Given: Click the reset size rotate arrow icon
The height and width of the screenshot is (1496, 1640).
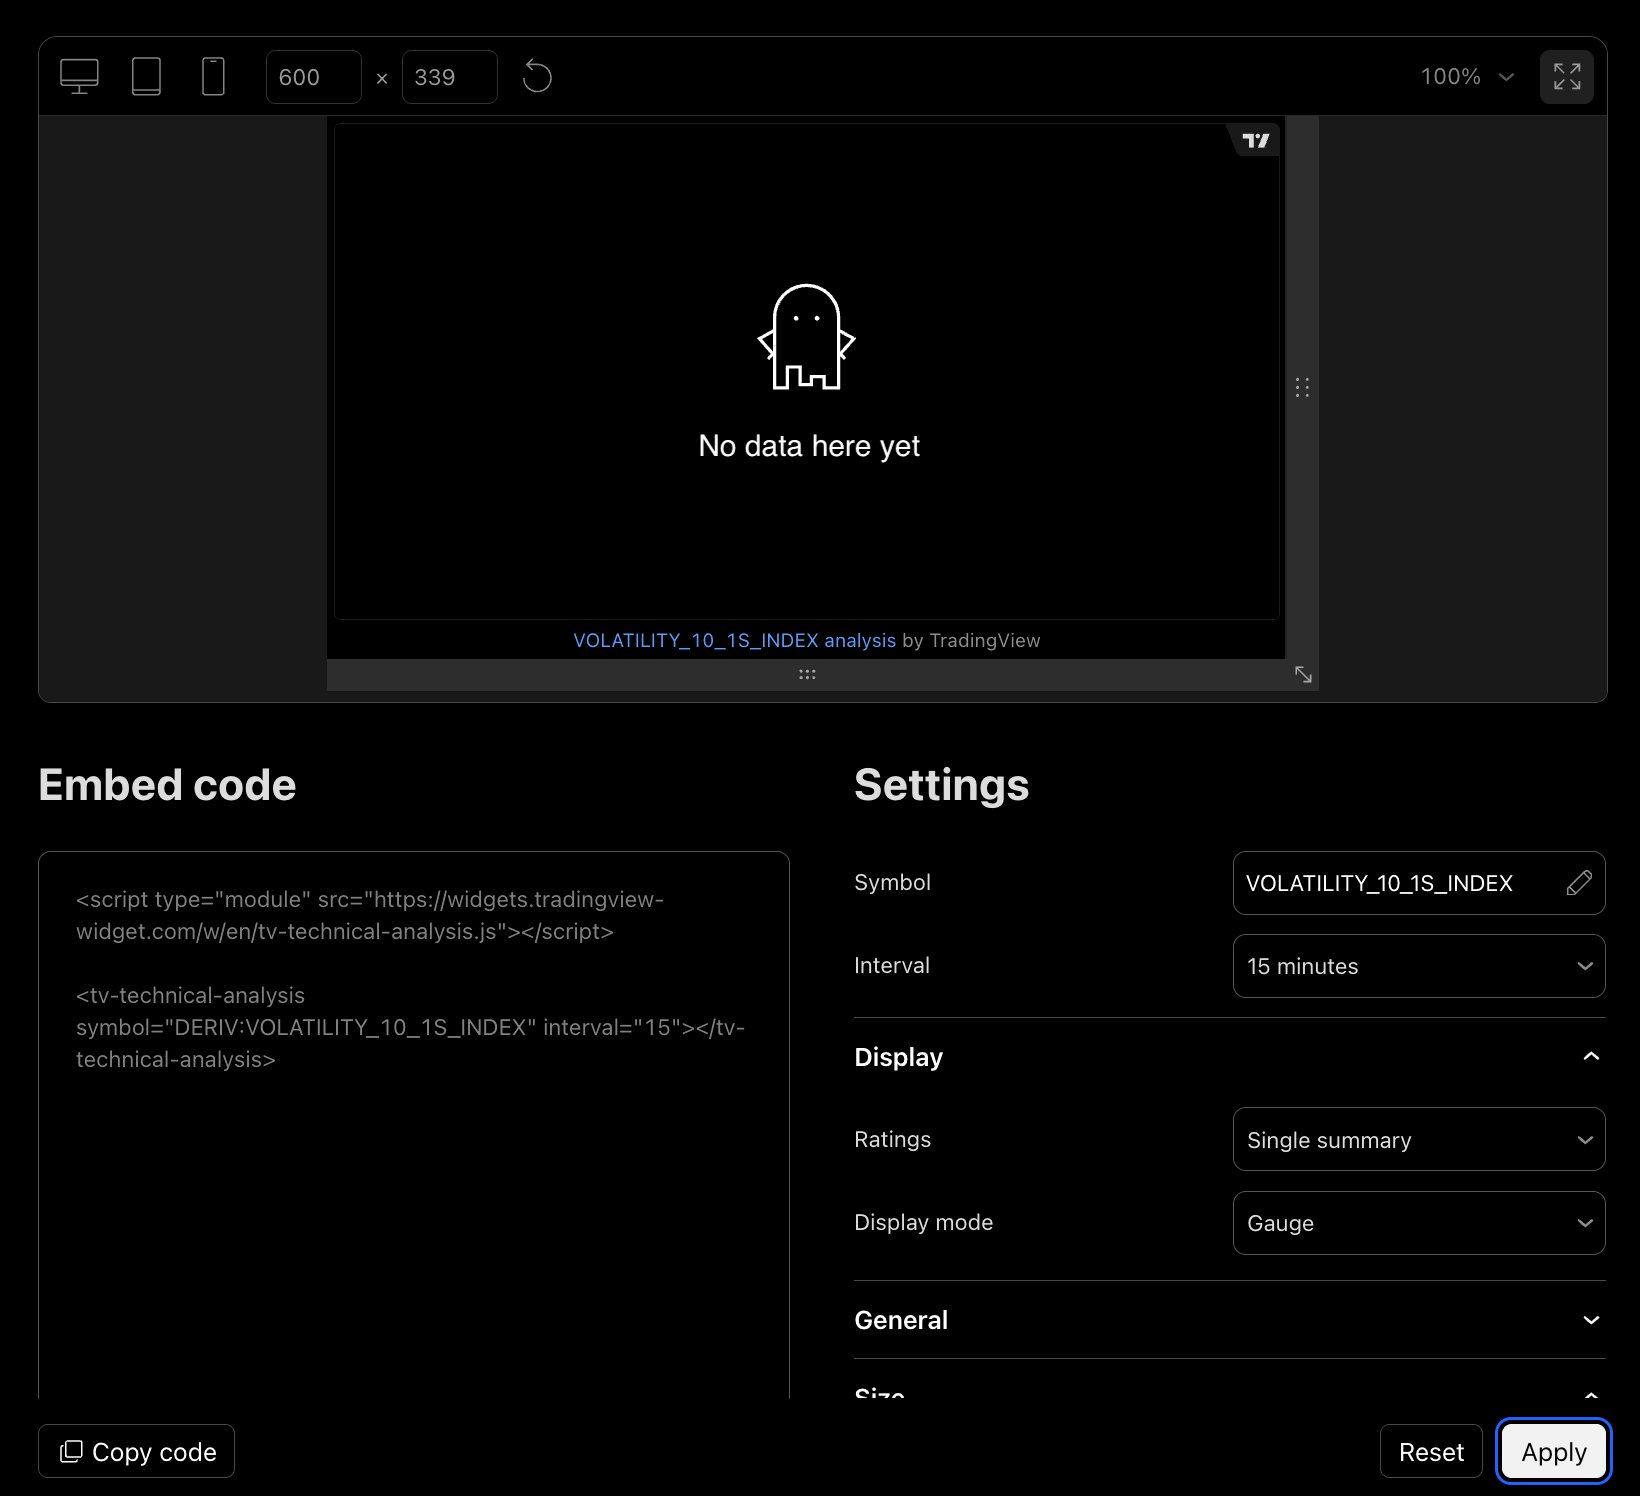Looking at the screenshot, I should [537, 77].
